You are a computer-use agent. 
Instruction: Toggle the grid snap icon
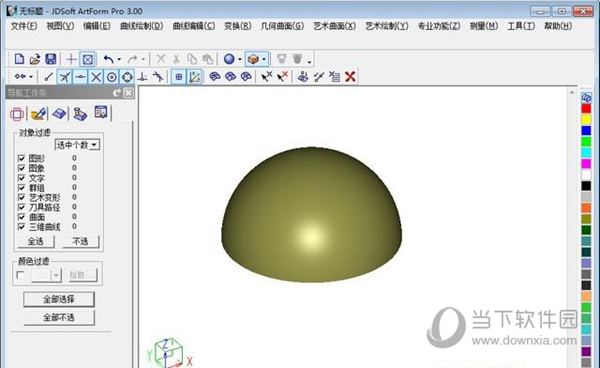tap(178, 77)
